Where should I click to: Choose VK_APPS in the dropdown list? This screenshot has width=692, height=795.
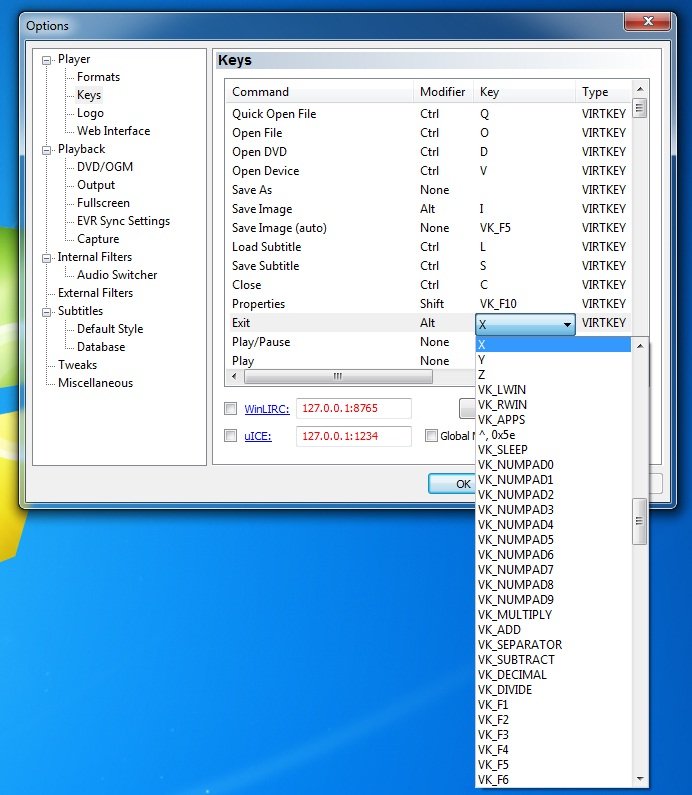point(553,420)
